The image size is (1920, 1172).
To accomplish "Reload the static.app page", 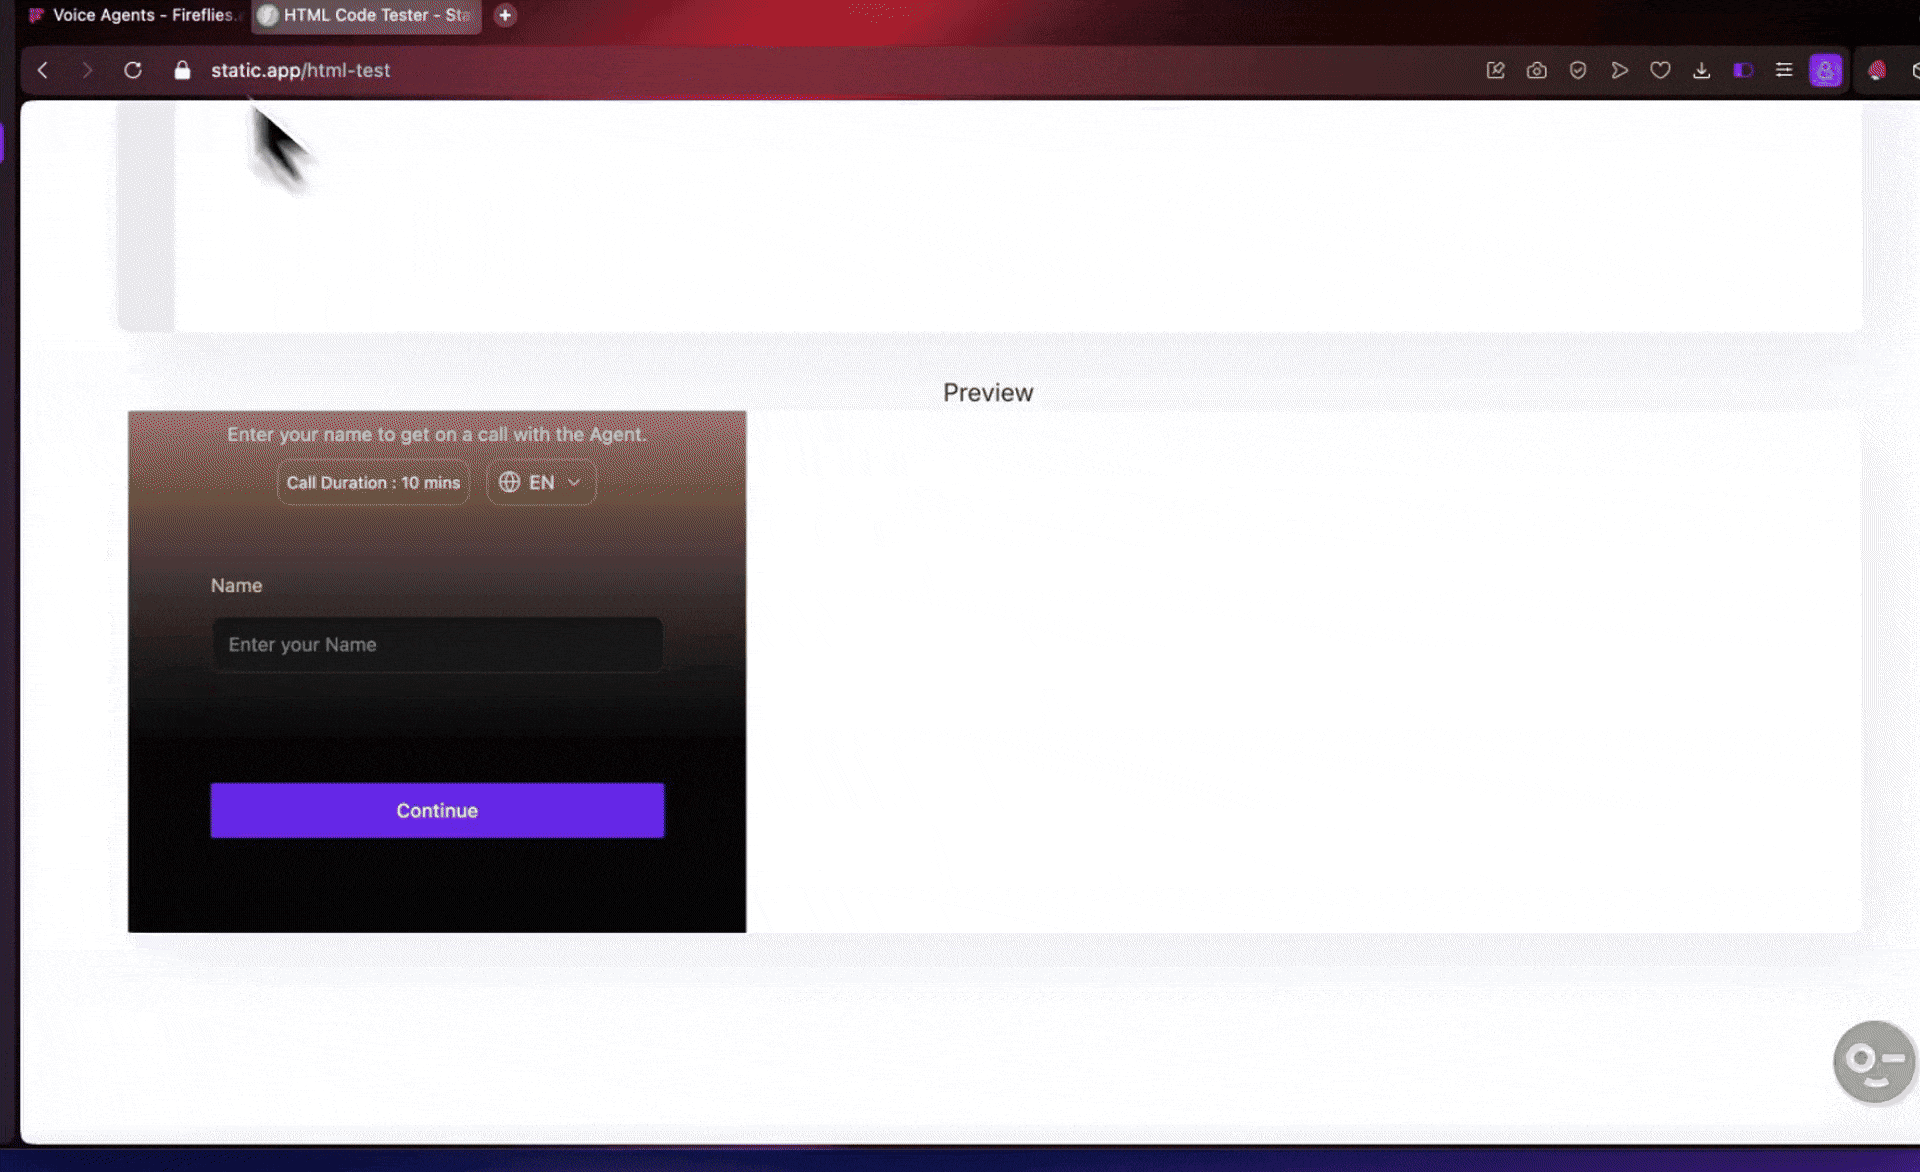I will [x=132, y=70].
